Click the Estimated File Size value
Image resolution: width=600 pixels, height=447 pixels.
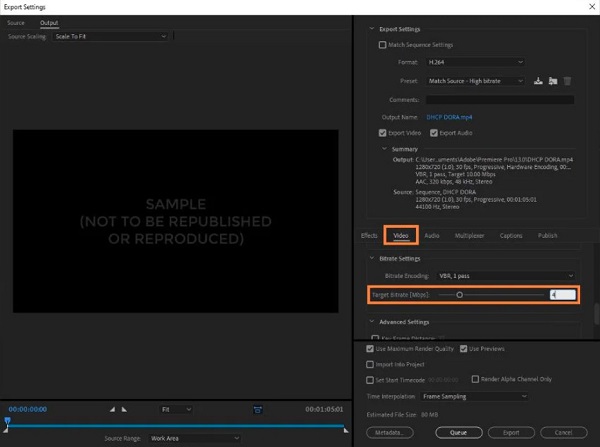click(429, 414)
